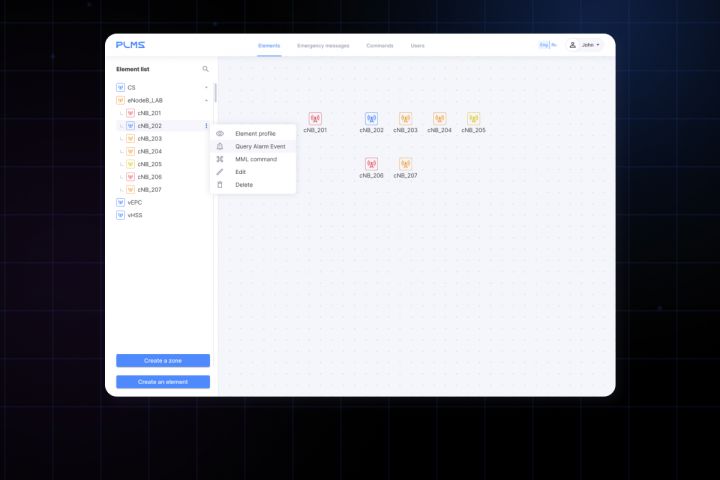
Task: Click eNB_203 antenna node on canvas
Action: pos(405,119)
